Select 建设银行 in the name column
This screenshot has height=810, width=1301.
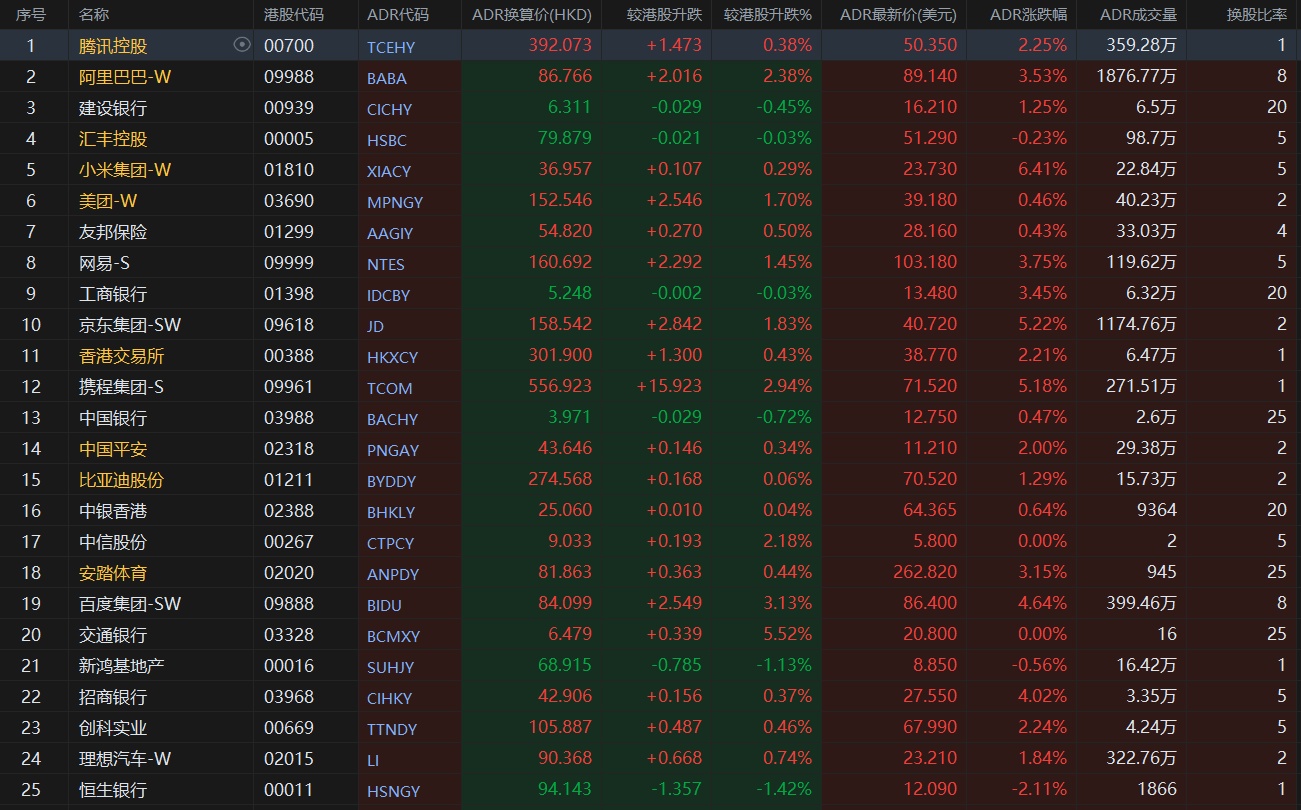click(x=113, y=108)
